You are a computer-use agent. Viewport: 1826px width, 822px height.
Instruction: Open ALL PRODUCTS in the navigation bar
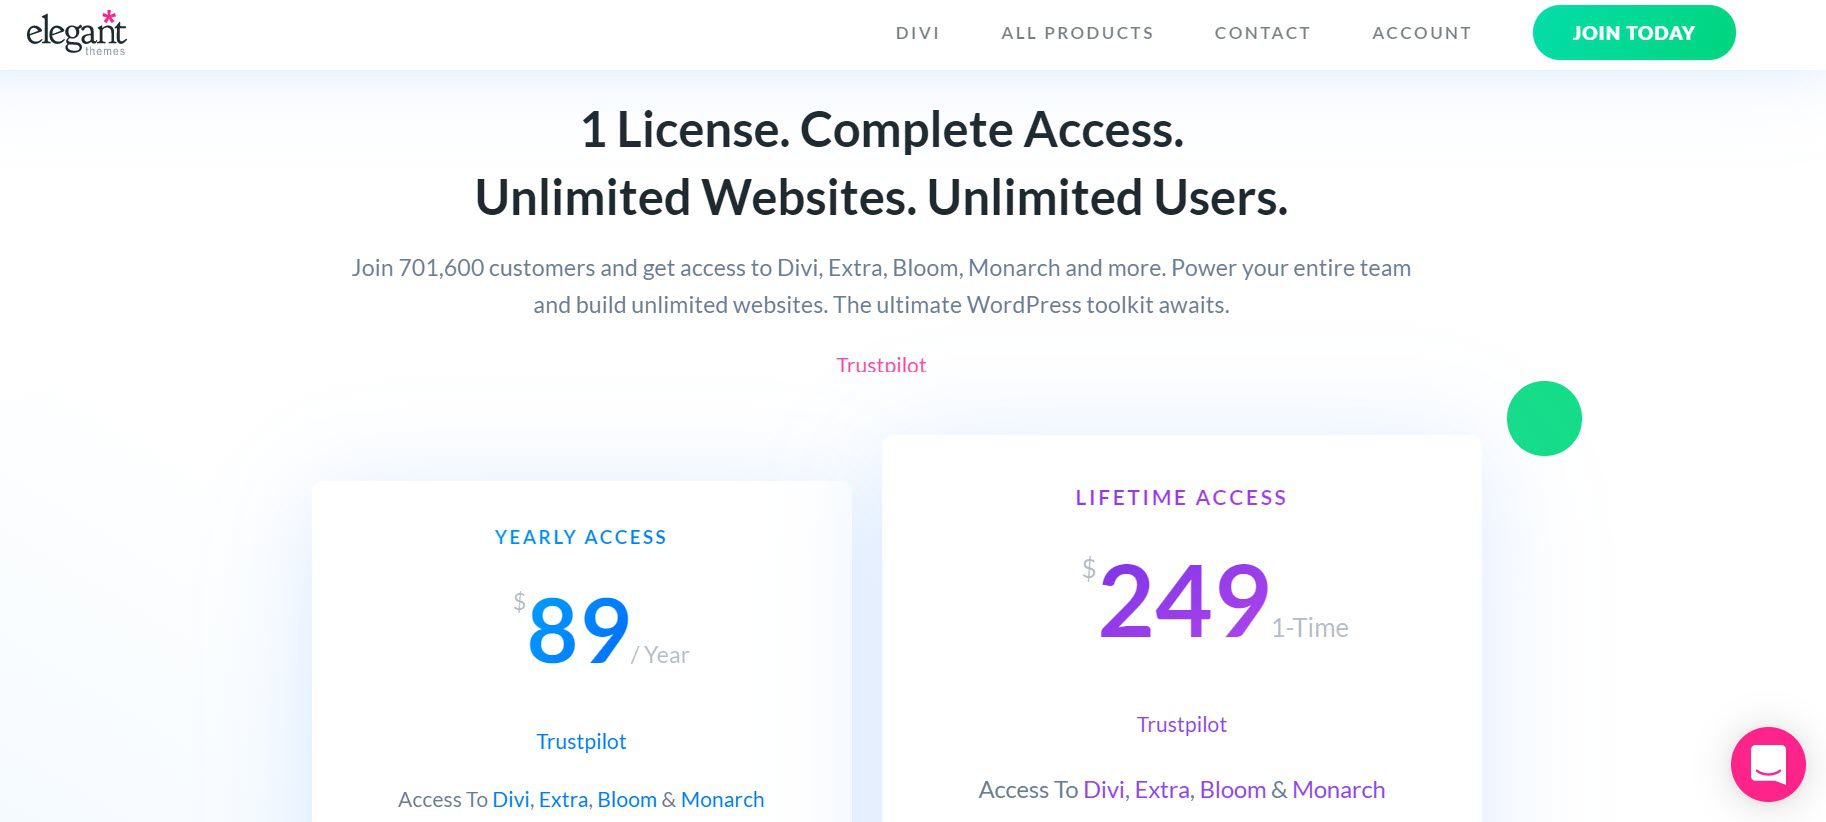pyautogui.click(x=1077, y=32)
